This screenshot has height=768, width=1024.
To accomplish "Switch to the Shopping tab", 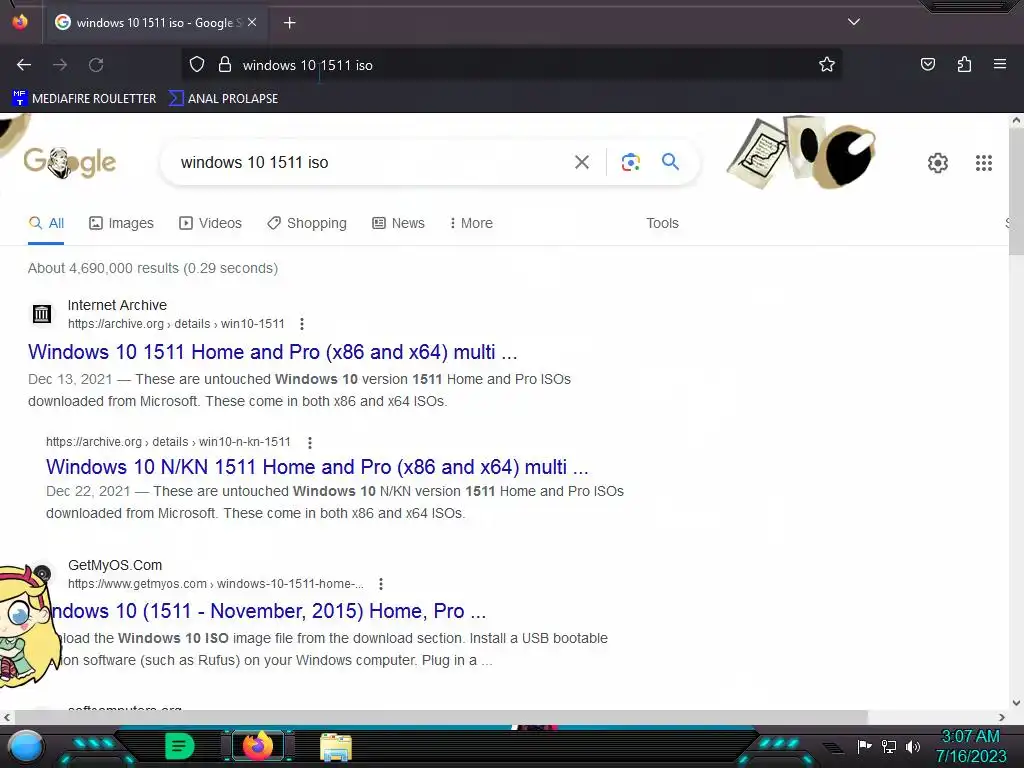I will 307,223.
